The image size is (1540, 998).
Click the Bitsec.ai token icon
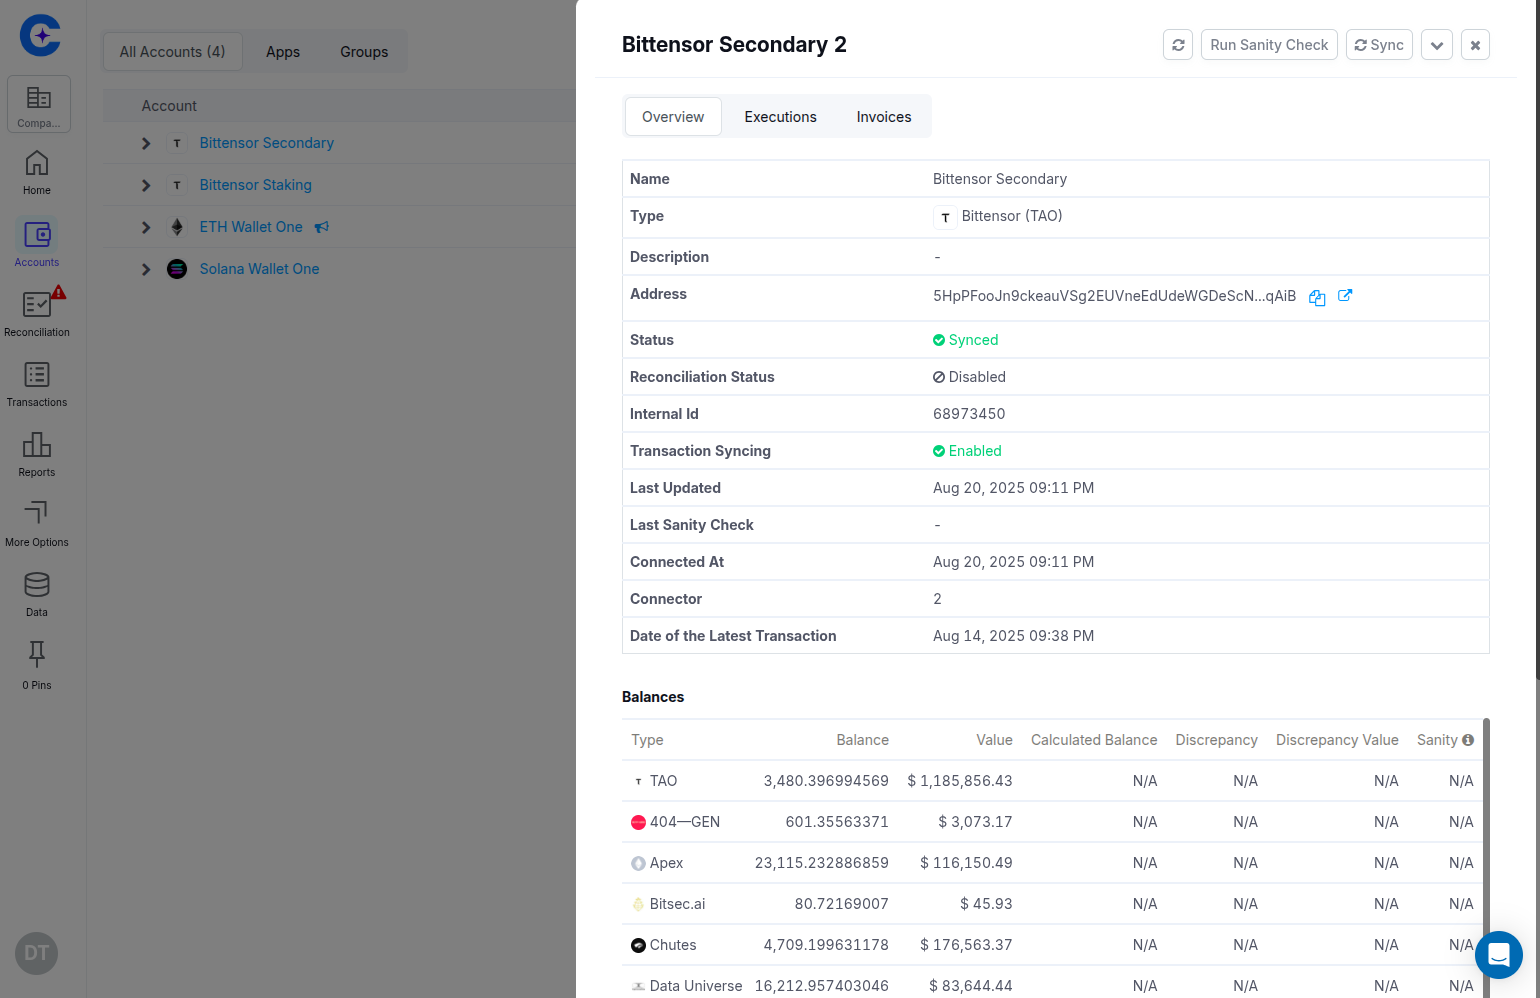point(638,904)
